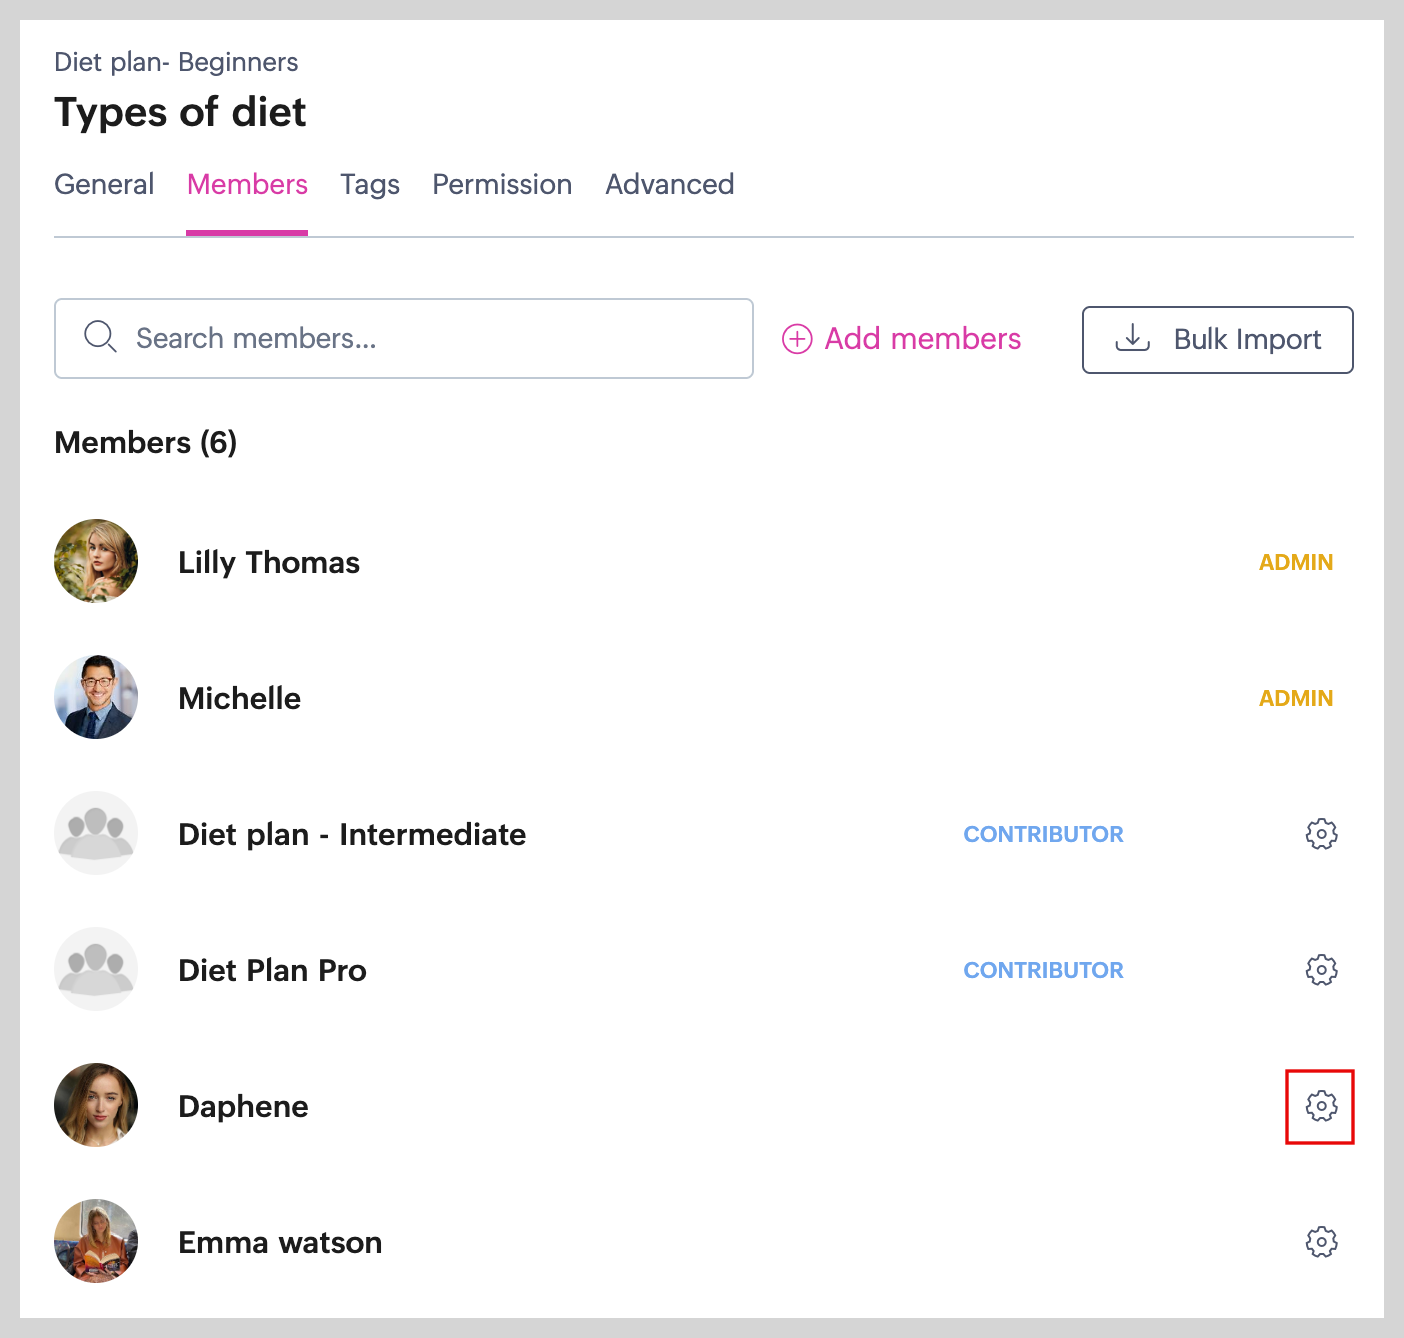Screen dimensions: 1404x1338
Task: Click Michelle's profile avatar
Action: click(96, 697)
